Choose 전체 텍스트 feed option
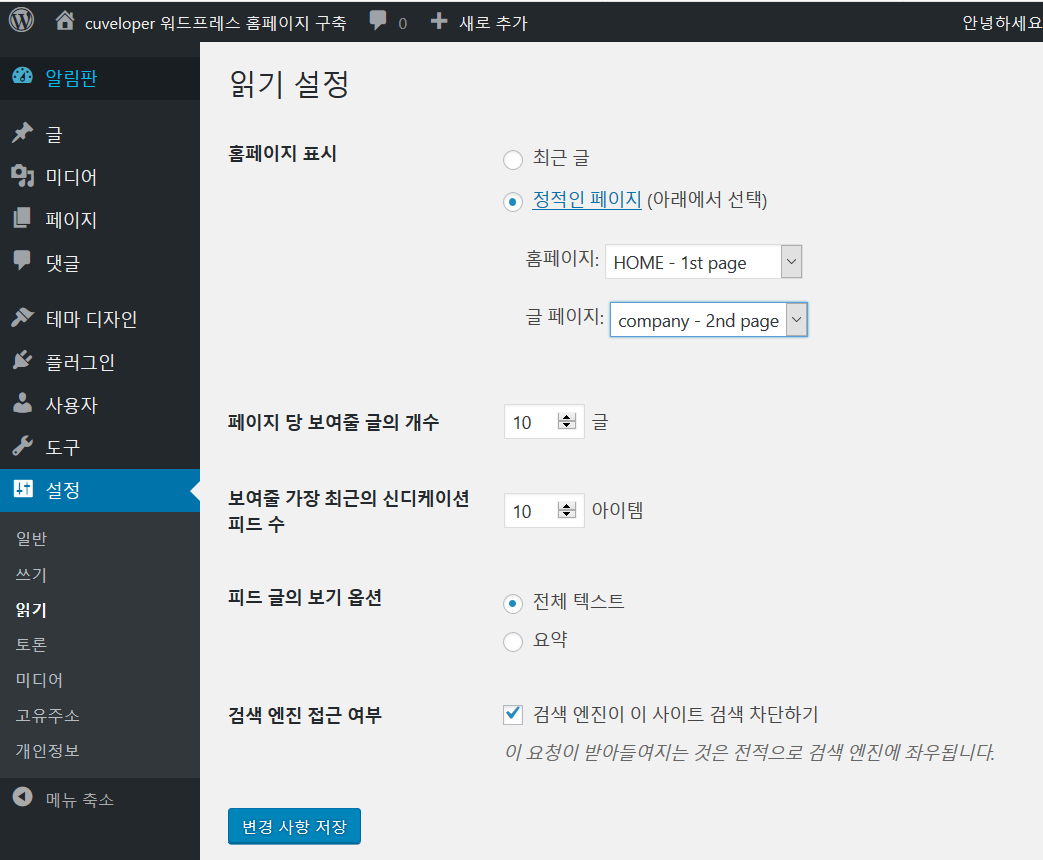The image size is (1043, 860). tap(513, 603)
